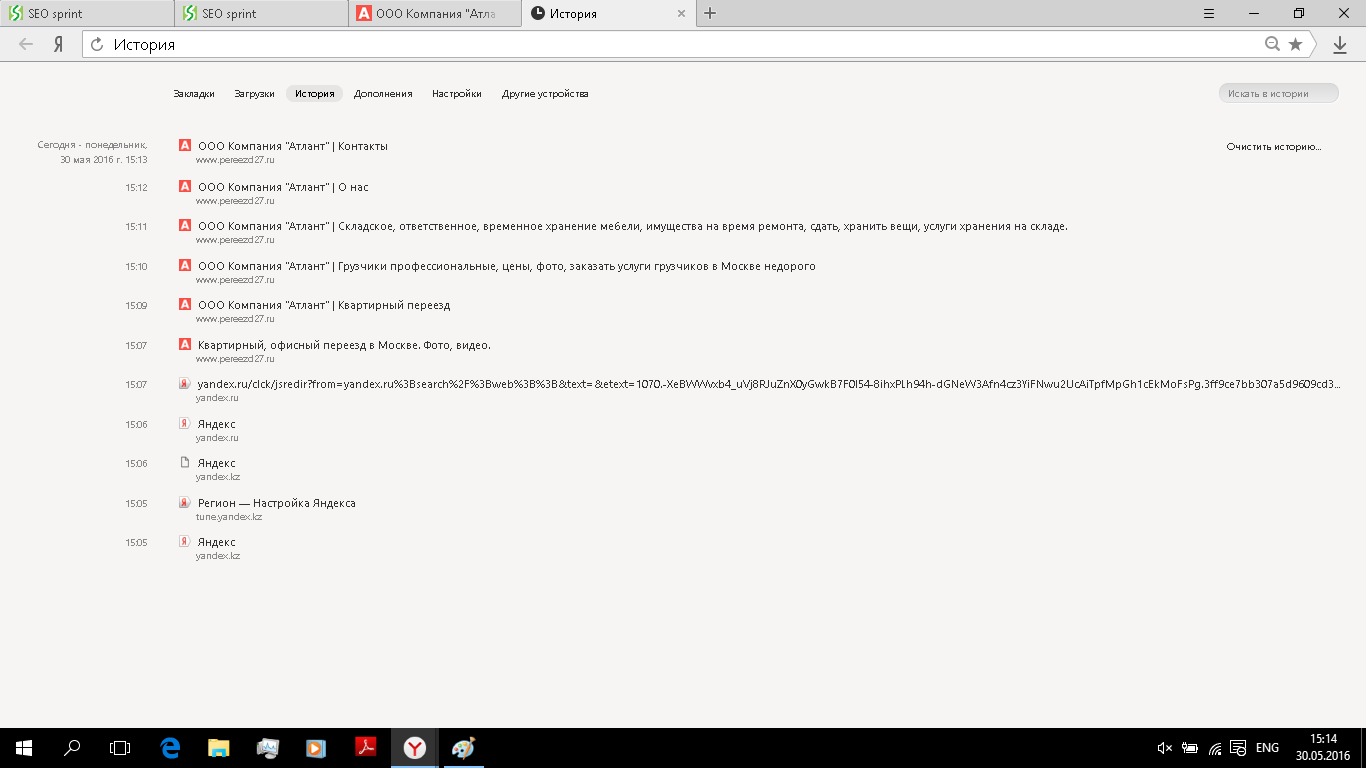Select the История section

(x=314, y=93)
